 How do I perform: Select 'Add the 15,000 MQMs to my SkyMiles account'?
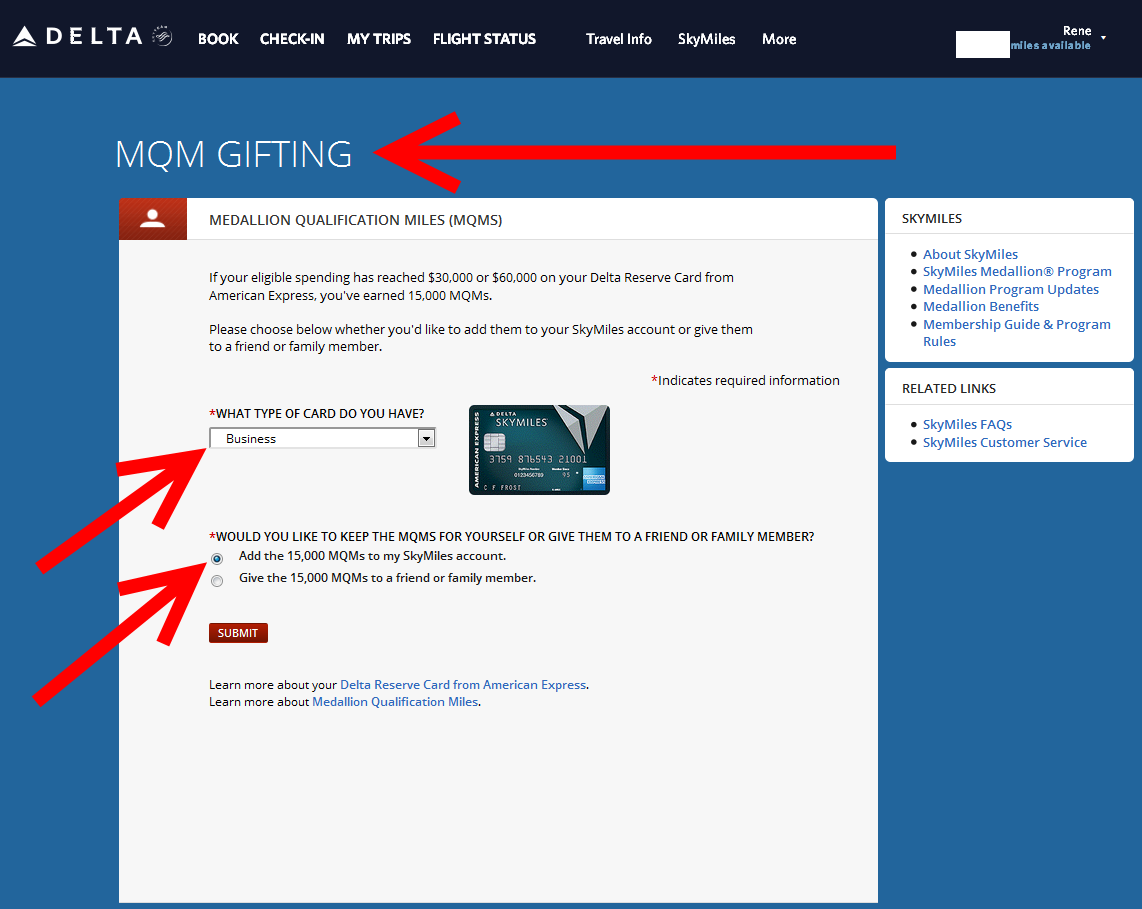click(217, 558)
